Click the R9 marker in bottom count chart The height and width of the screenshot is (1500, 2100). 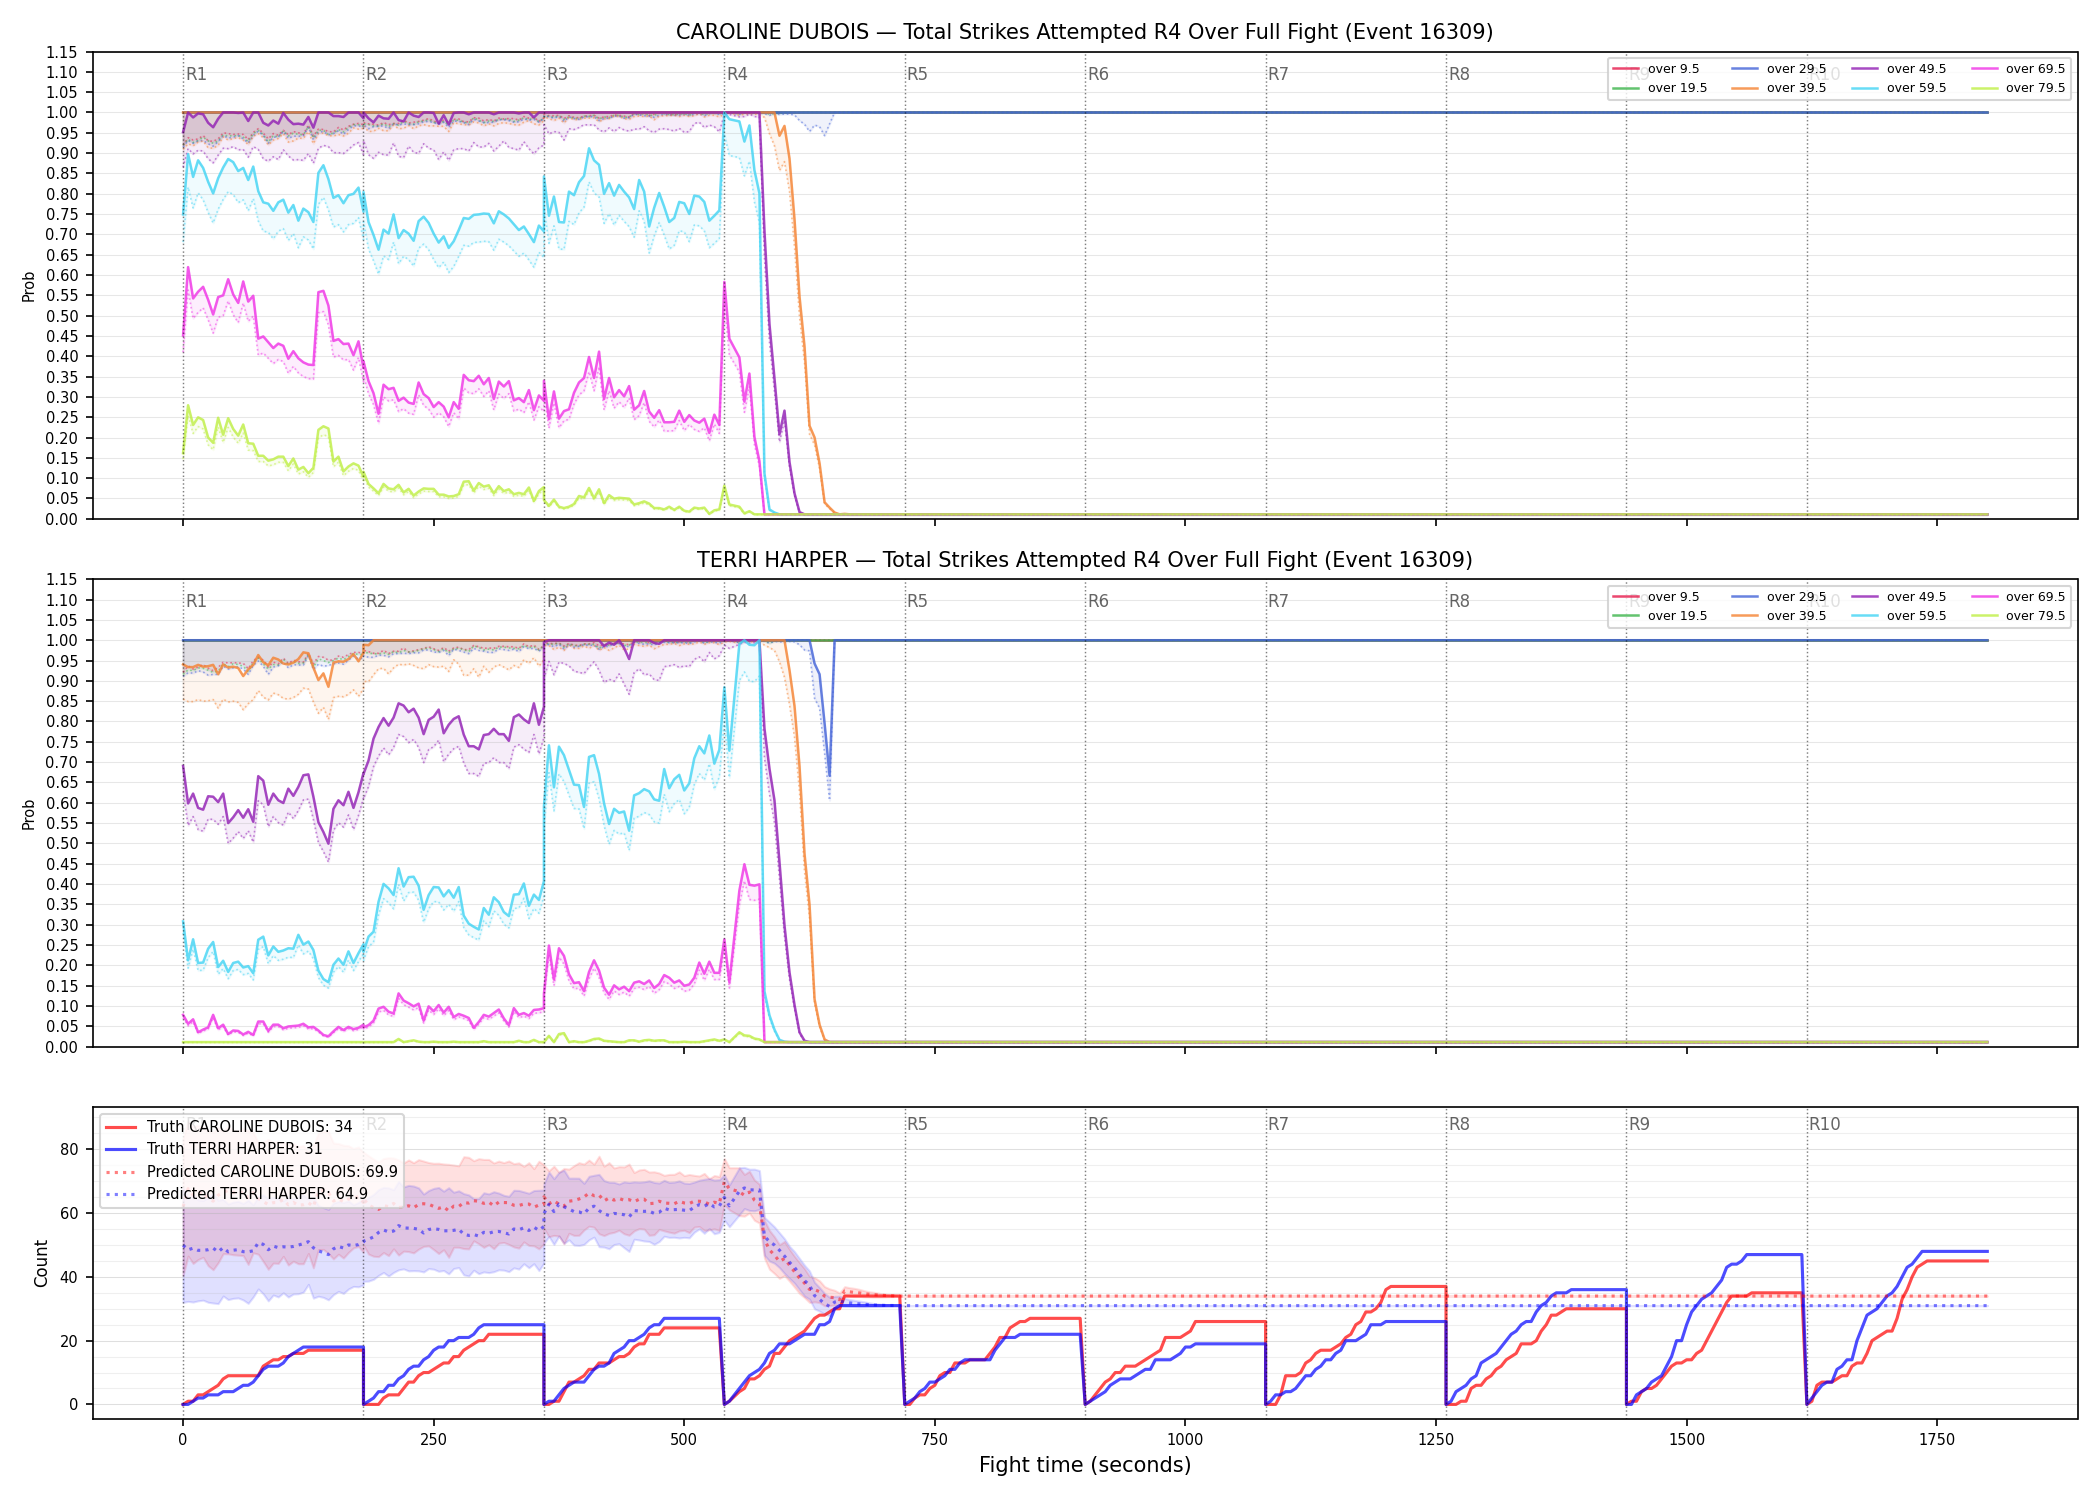(1639, 1124)
